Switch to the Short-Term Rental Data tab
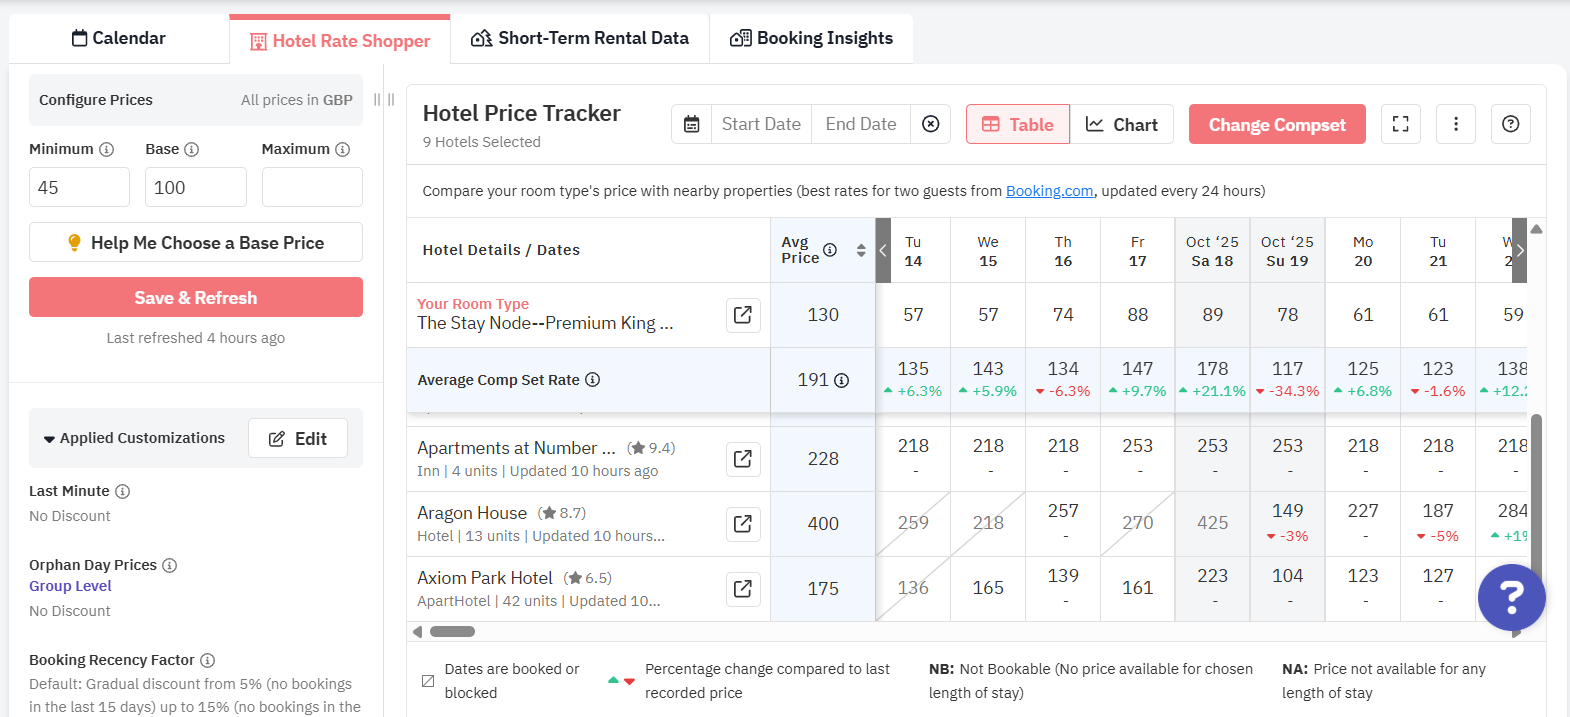 [580, 38]
